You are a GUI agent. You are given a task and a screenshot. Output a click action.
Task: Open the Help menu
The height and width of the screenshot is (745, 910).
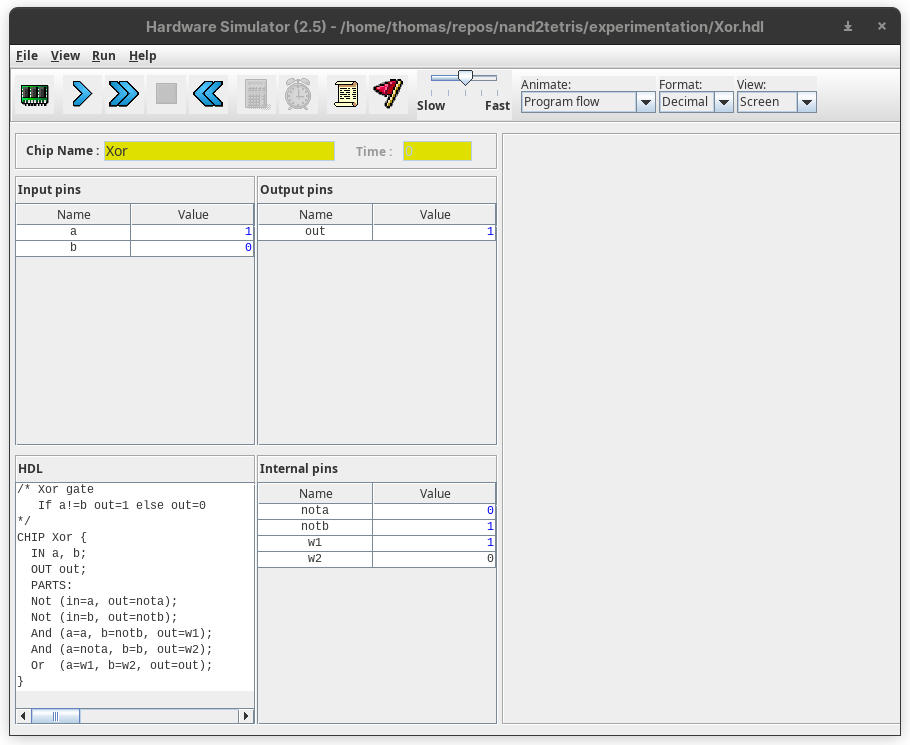tap(143, 56)
